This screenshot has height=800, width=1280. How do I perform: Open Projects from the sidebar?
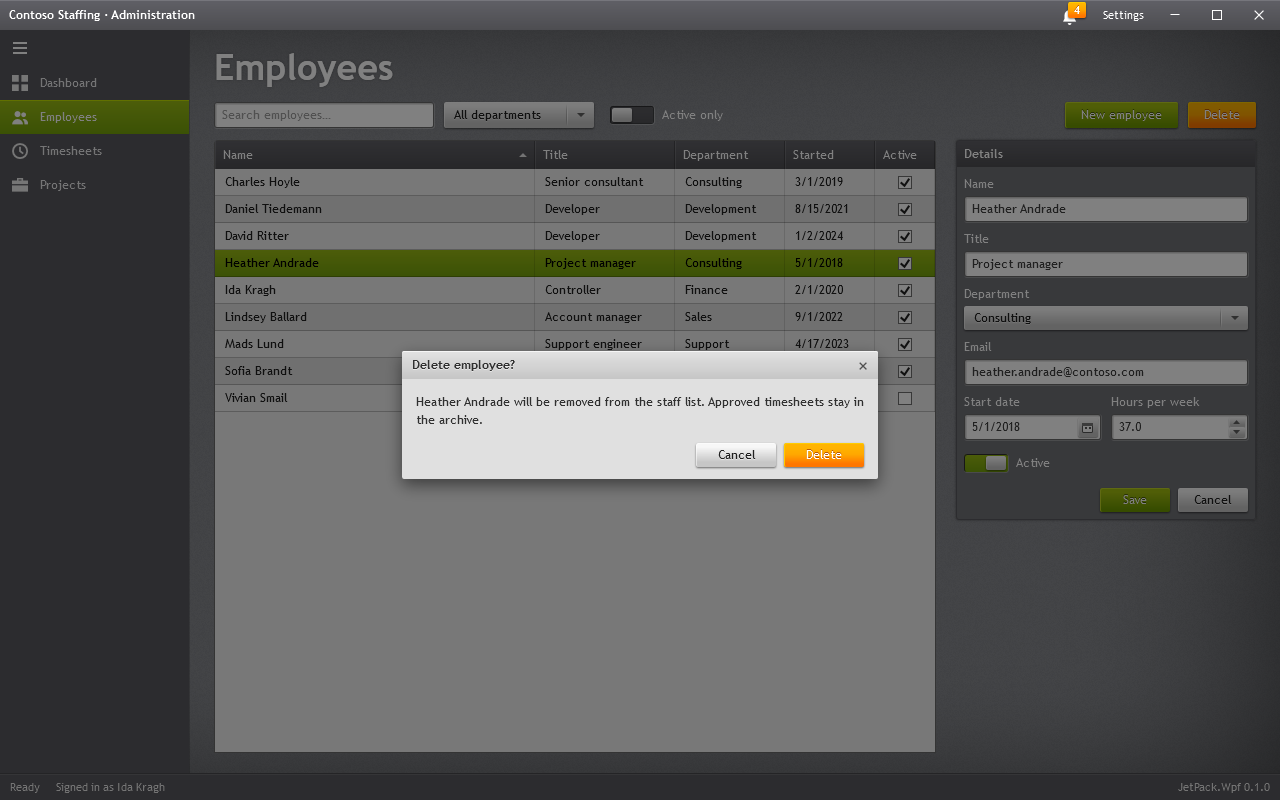94,185
